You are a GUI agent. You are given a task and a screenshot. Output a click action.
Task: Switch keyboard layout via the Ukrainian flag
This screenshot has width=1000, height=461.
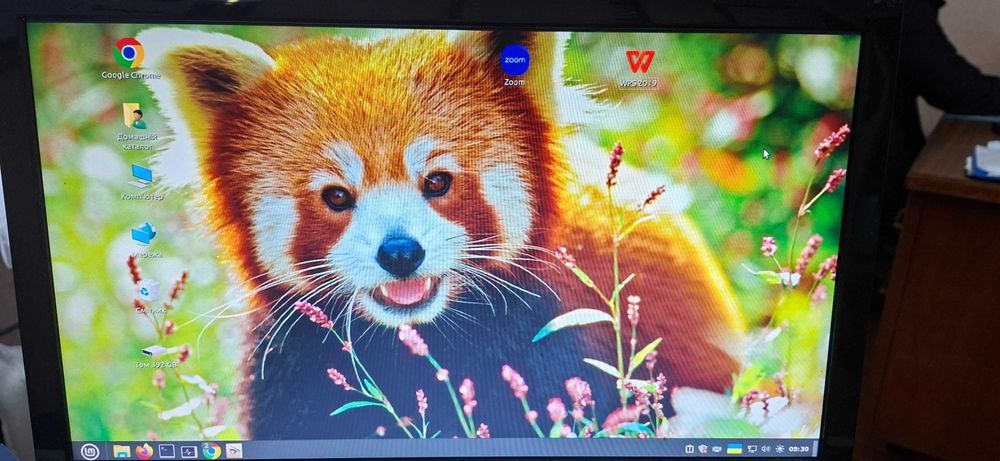[x=735, y=449]
